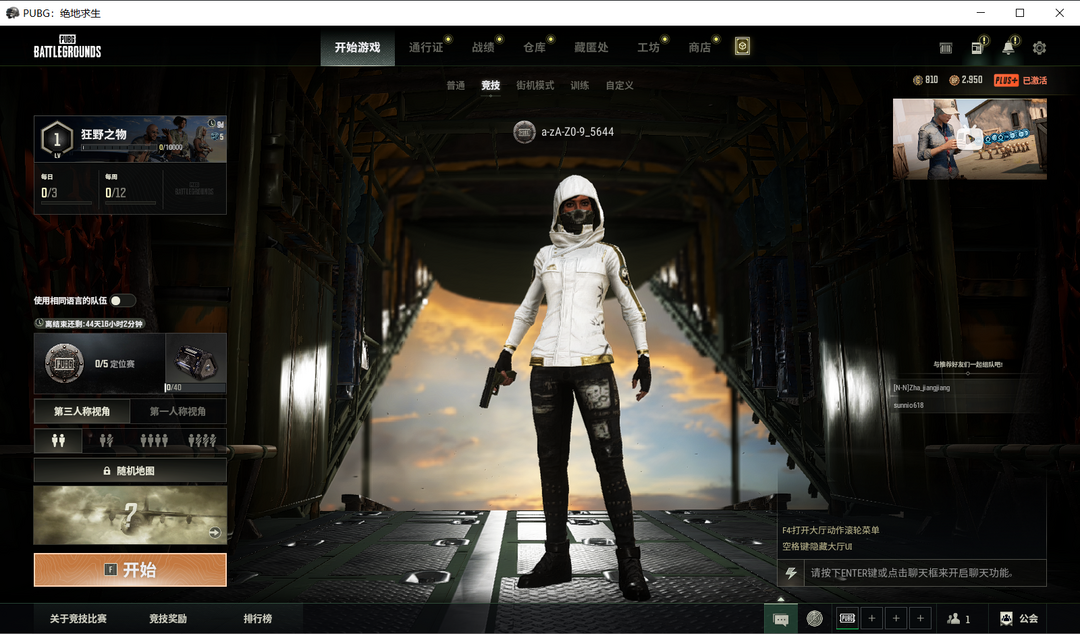Open the 仓库 tab

[534, 48]
